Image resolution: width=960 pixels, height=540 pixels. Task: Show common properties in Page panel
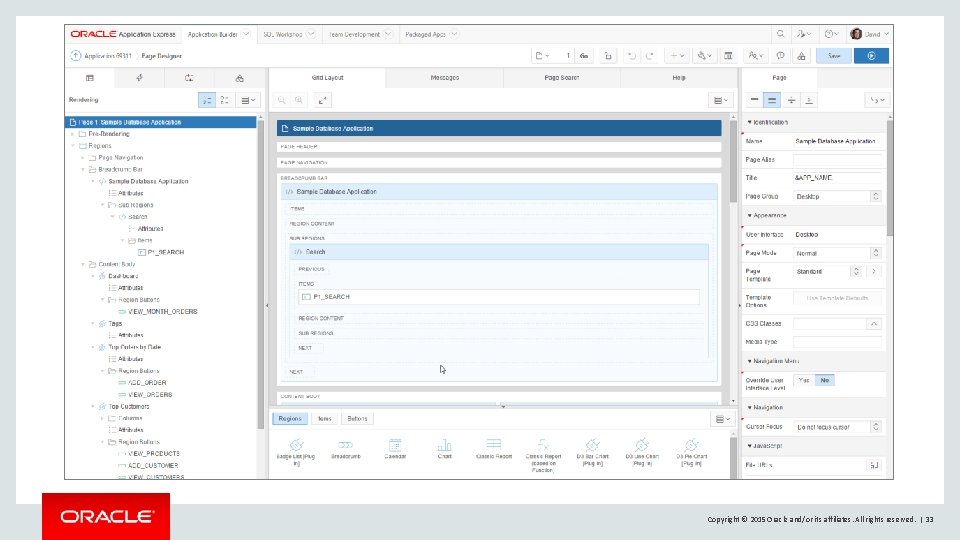754,100
